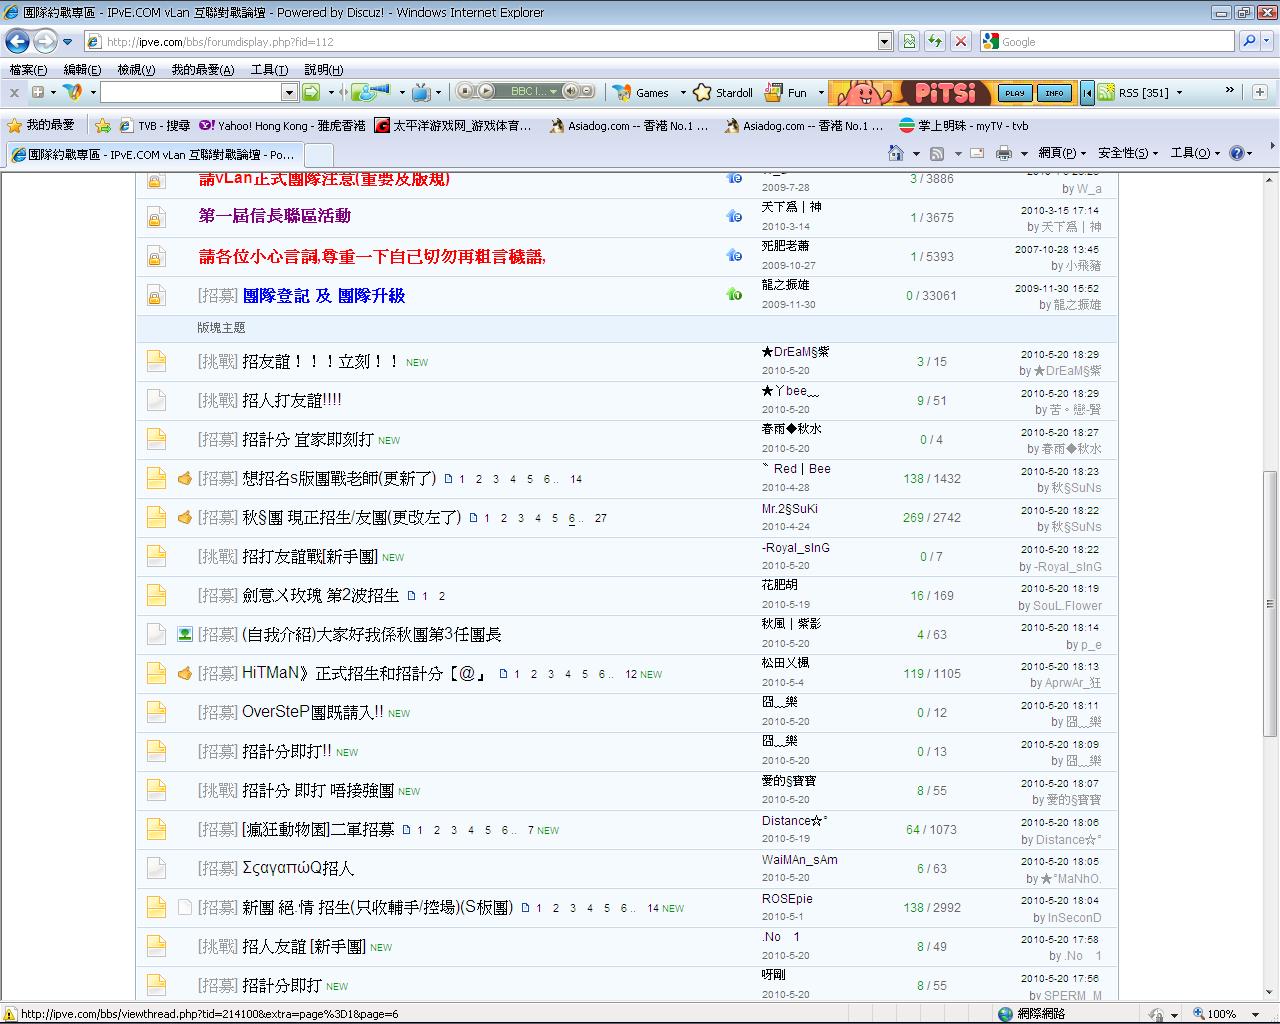
Task: Click the red Stop loading icon
Action: [x=960, y=41]
